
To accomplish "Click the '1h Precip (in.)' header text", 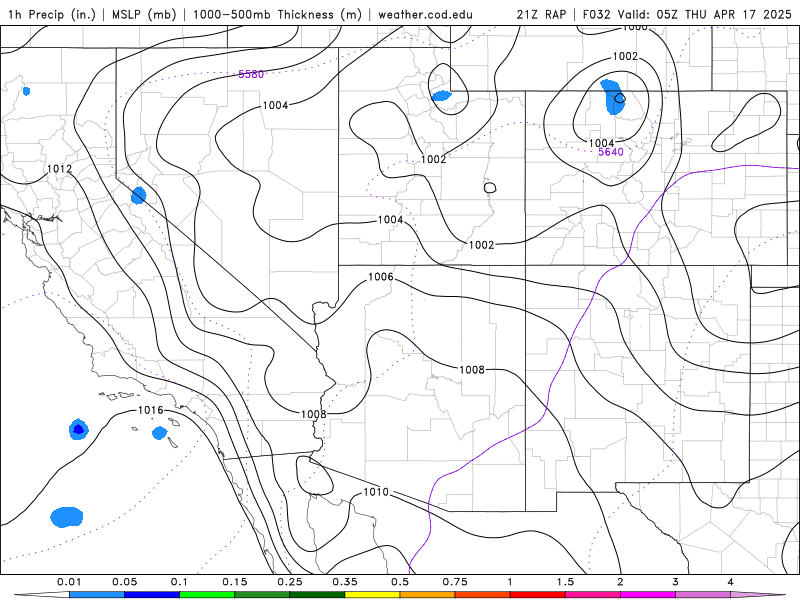I will (x=52, y=14).
